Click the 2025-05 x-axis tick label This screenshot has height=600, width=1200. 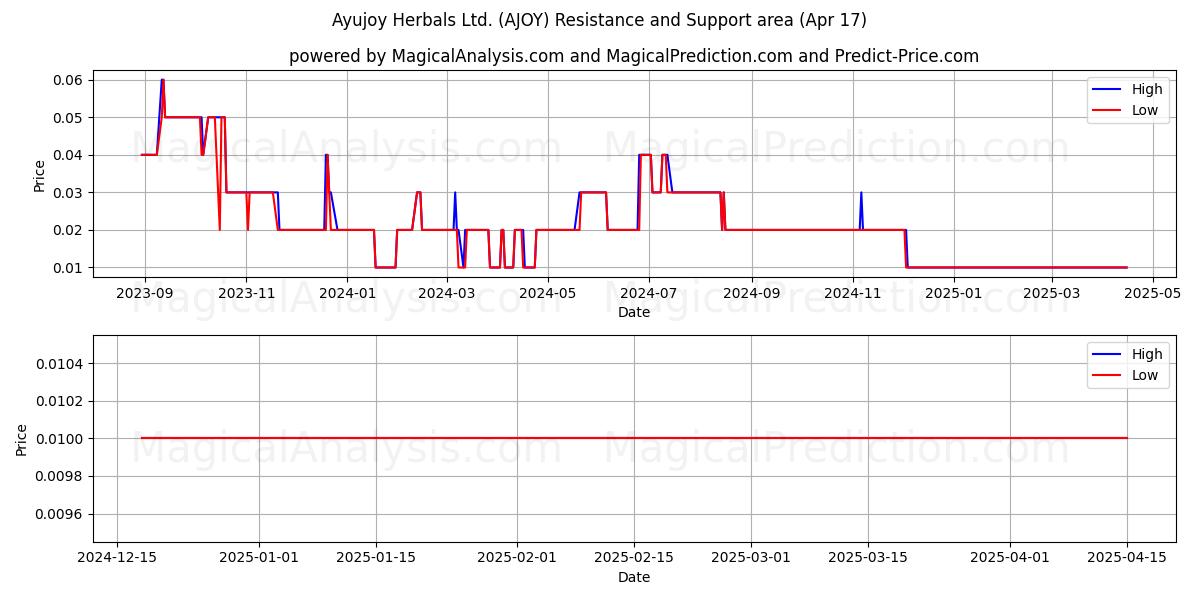pos(1153,294)
